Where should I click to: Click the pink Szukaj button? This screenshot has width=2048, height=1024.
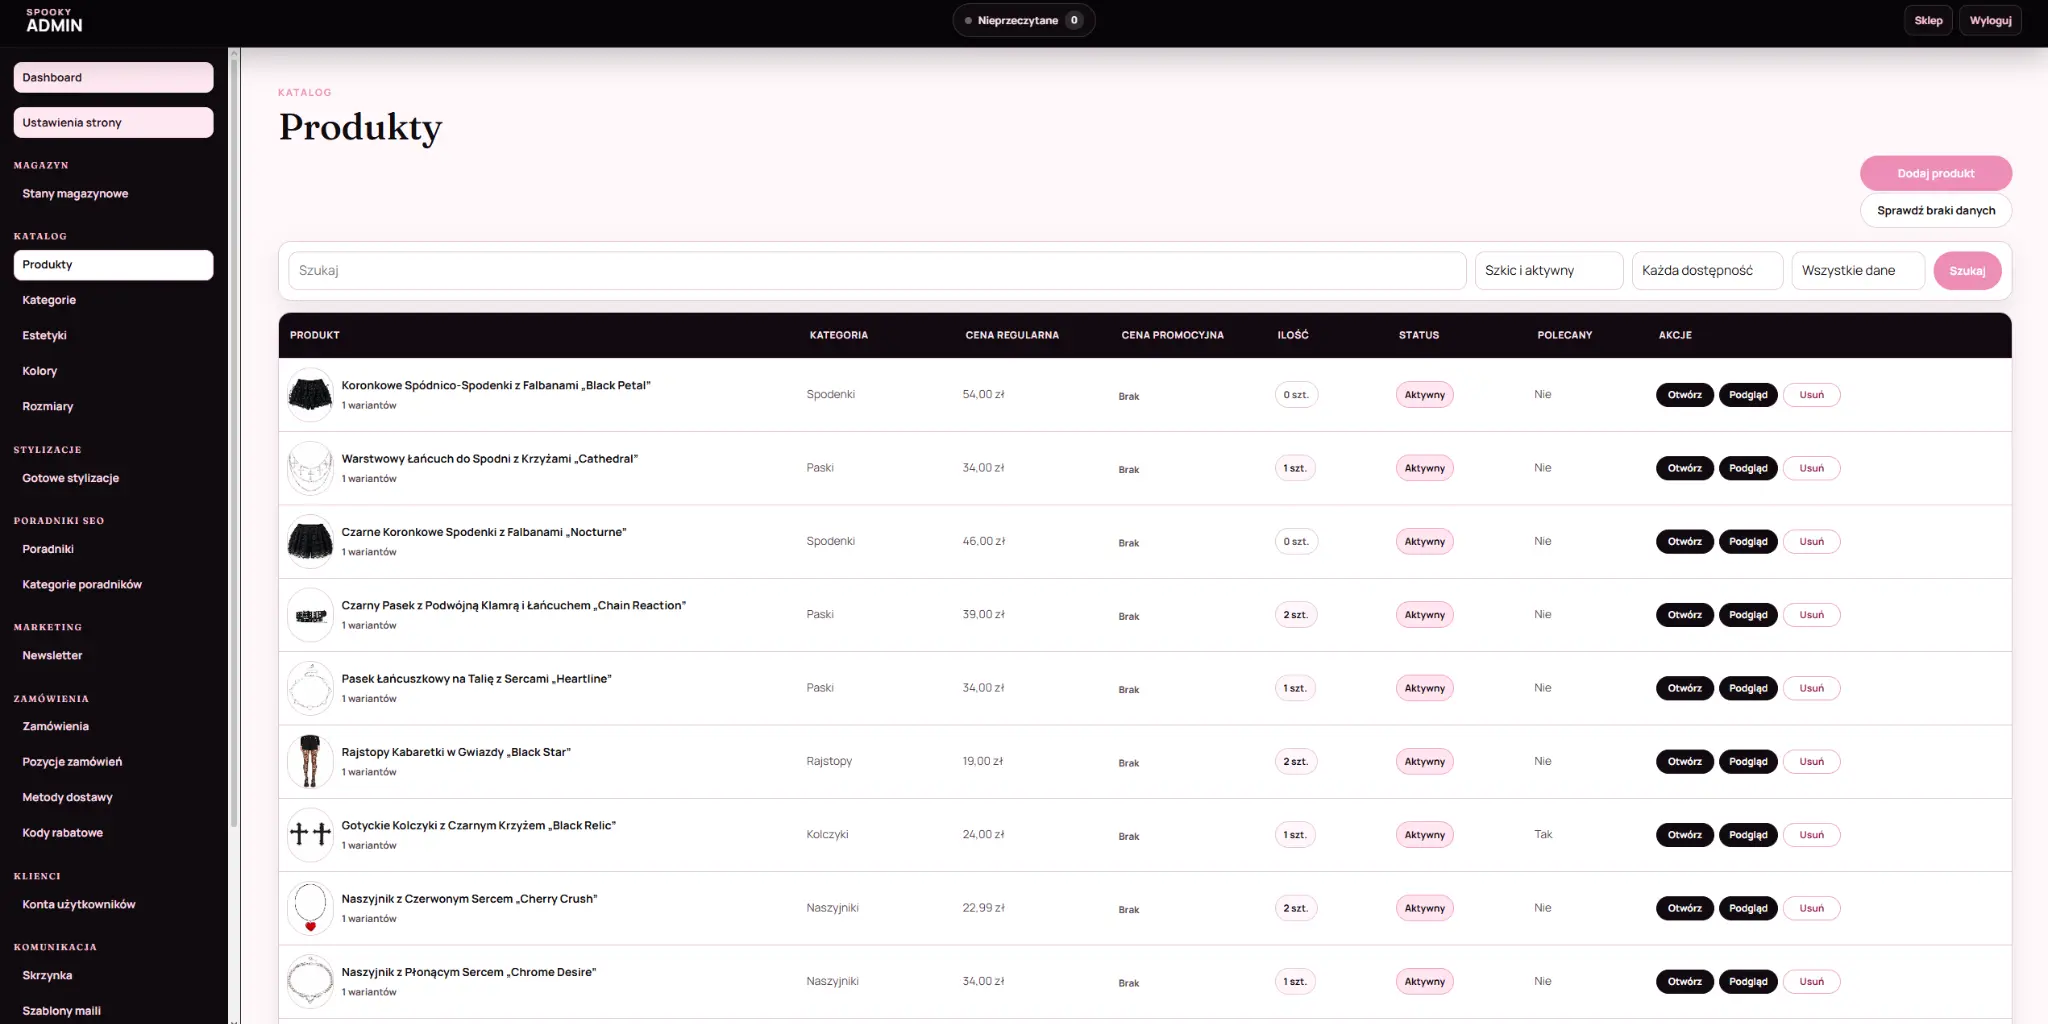tap(1967, 271)
